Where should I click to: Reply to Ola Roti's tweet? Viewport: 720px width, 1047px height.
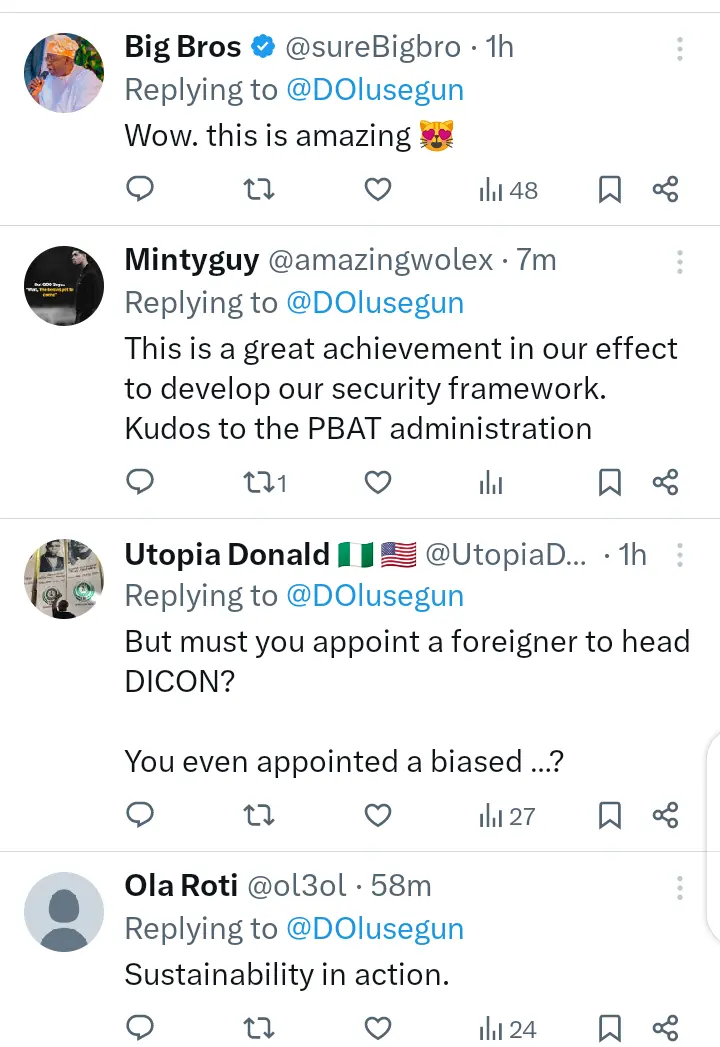[141, 1027]
